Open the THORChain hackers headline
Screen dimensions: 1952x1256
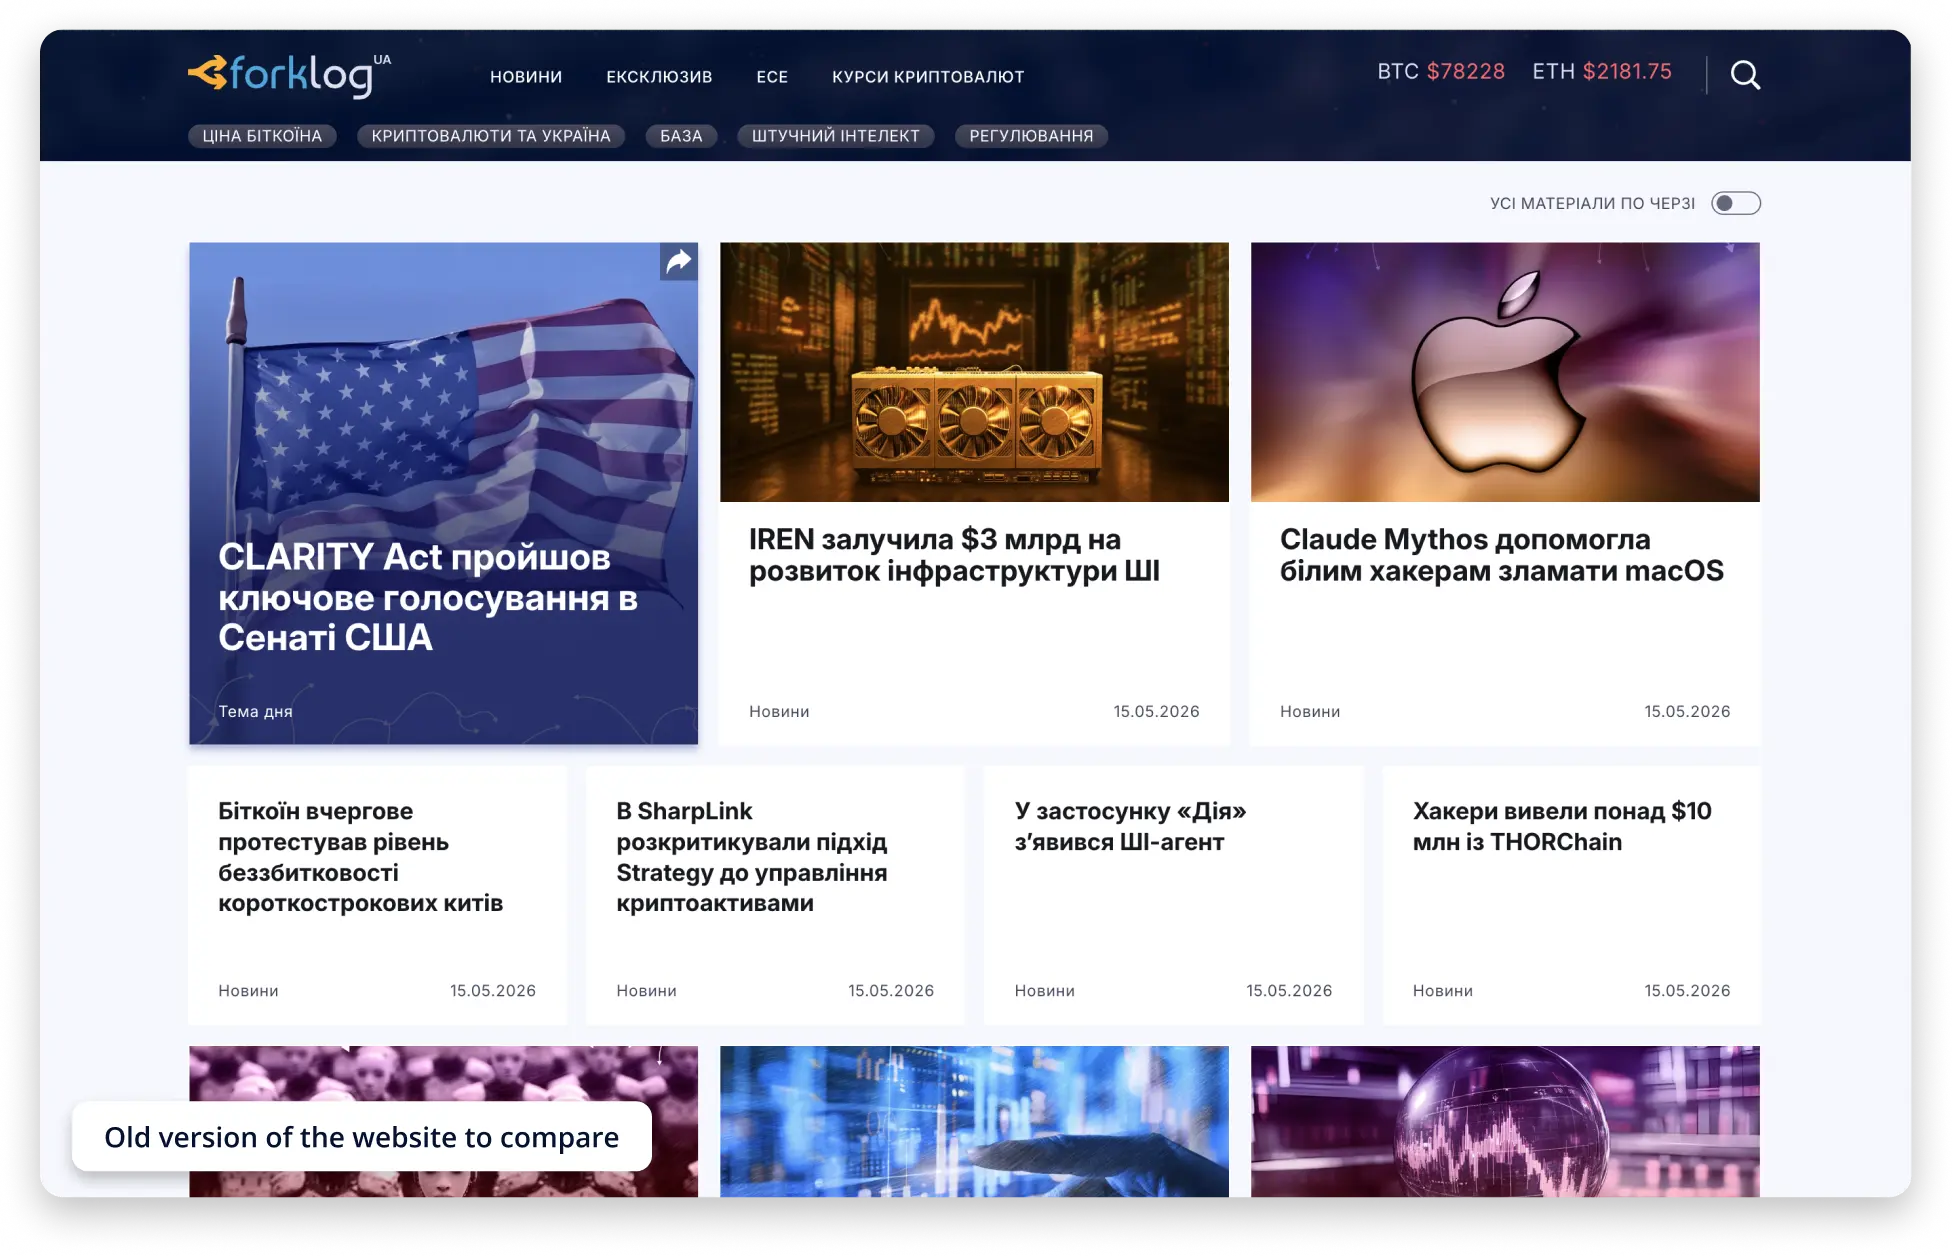[x=1562, y=826]
